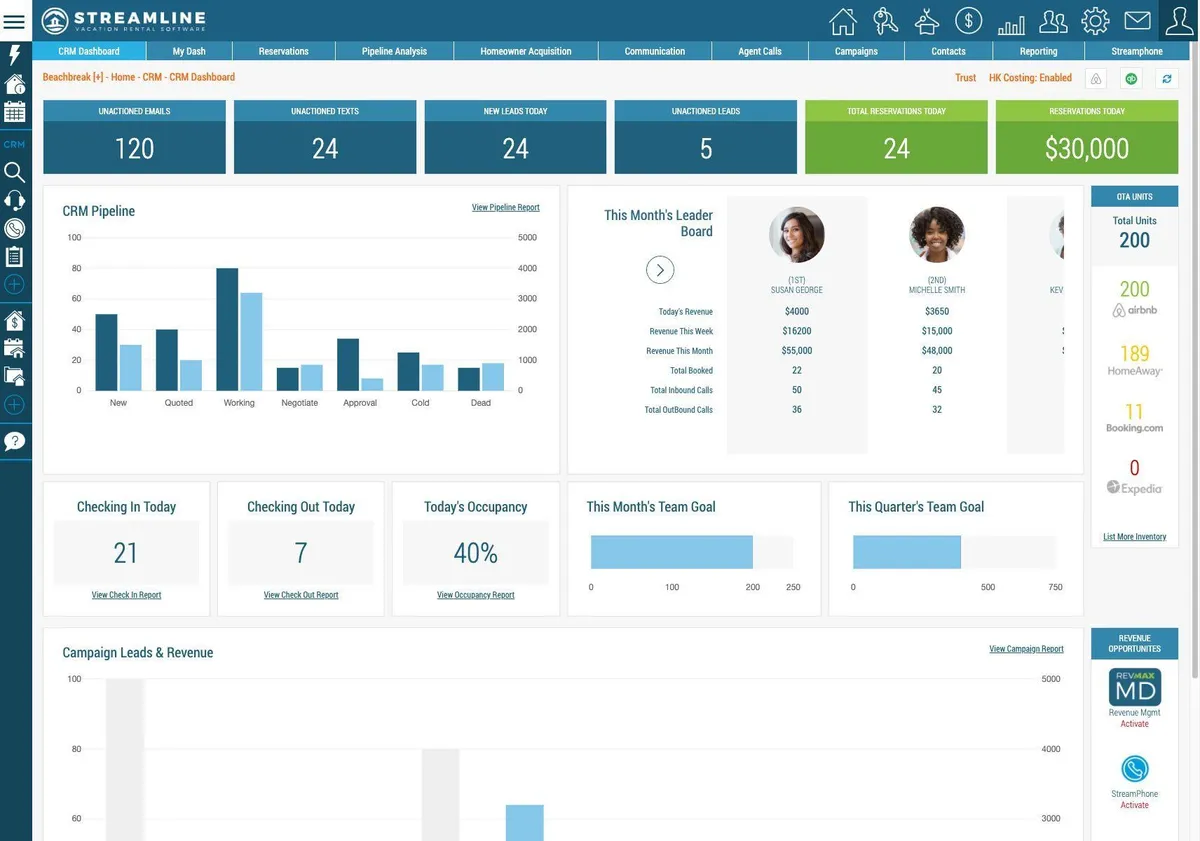This screenshot has width=1200, height=841.
Task: Click the lightning bolt sidebar icon
Action: click(x=15, y=55)
